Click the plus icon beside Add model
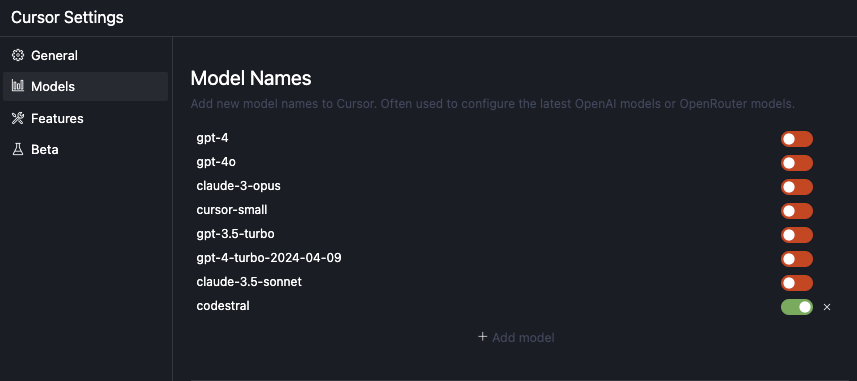 [x=483, y=337]
